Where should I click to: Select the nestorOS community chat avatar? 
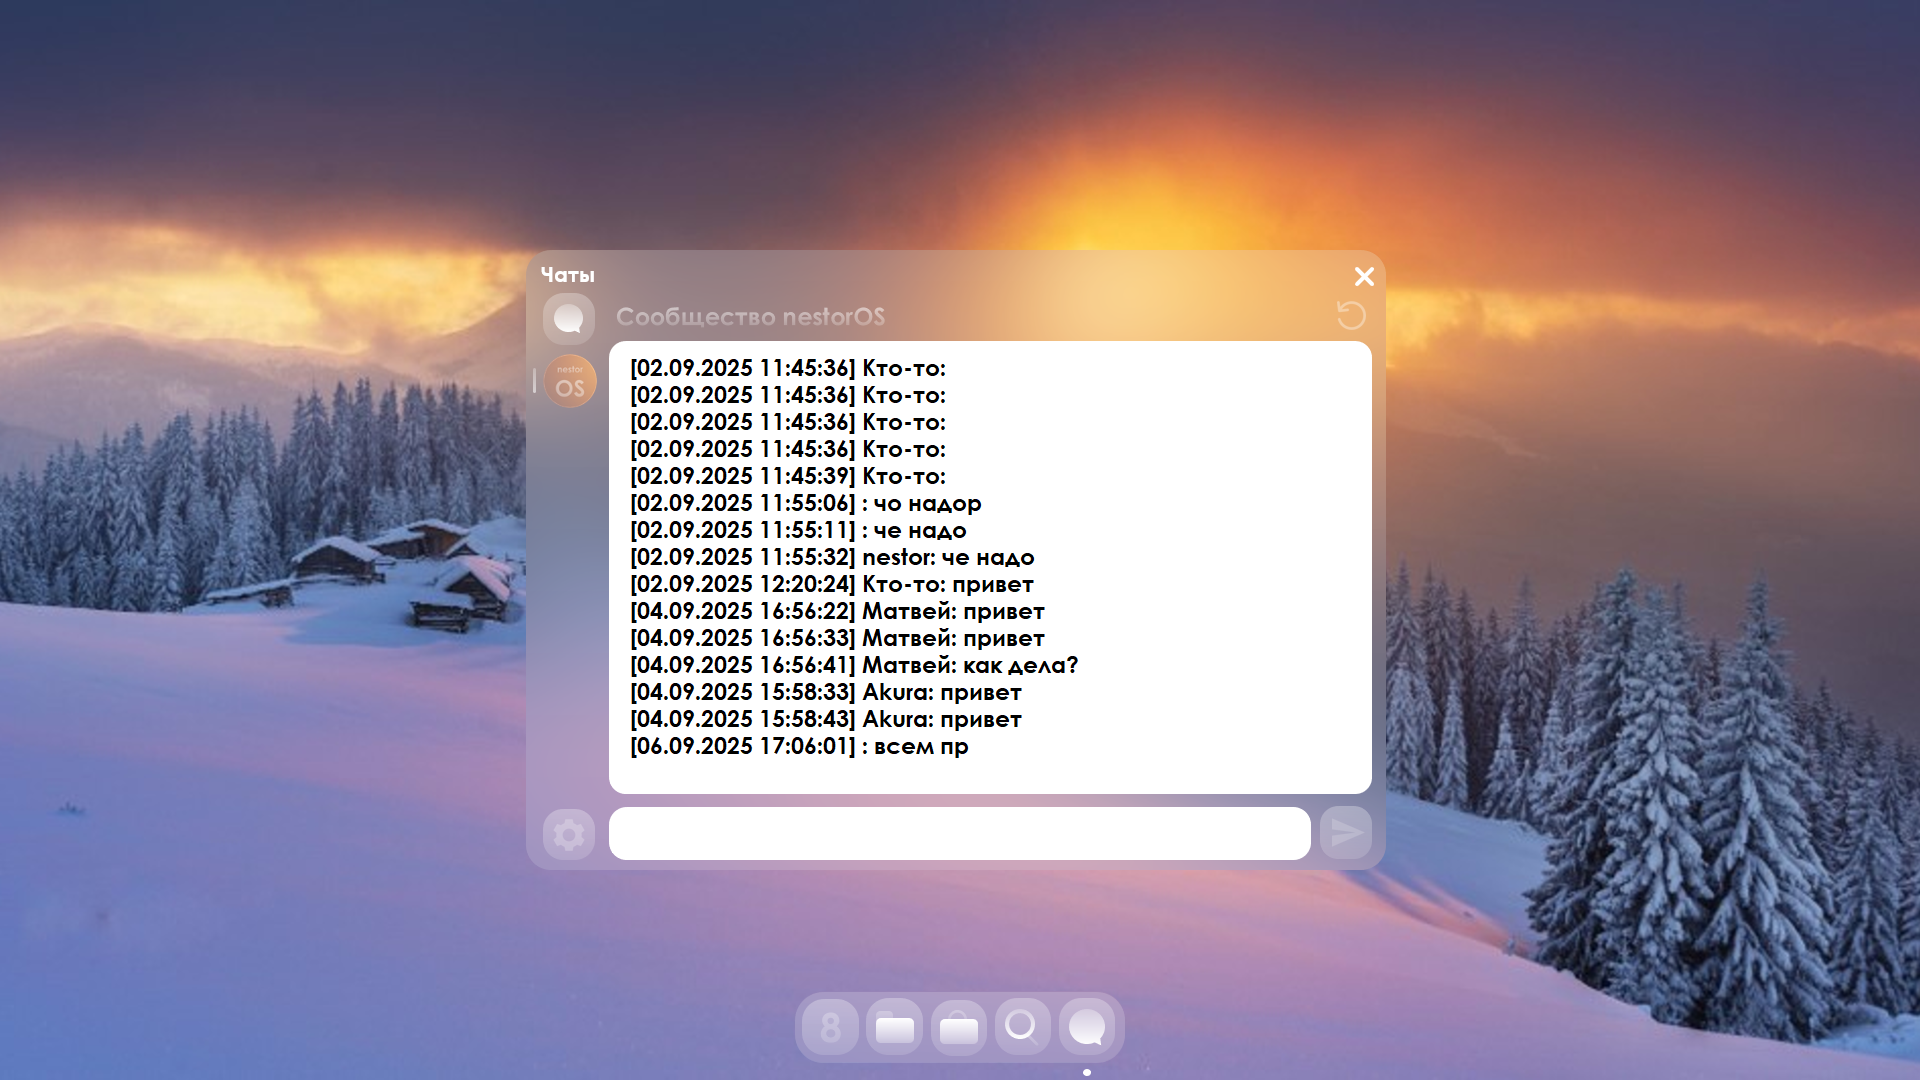(x=570, y=381)
